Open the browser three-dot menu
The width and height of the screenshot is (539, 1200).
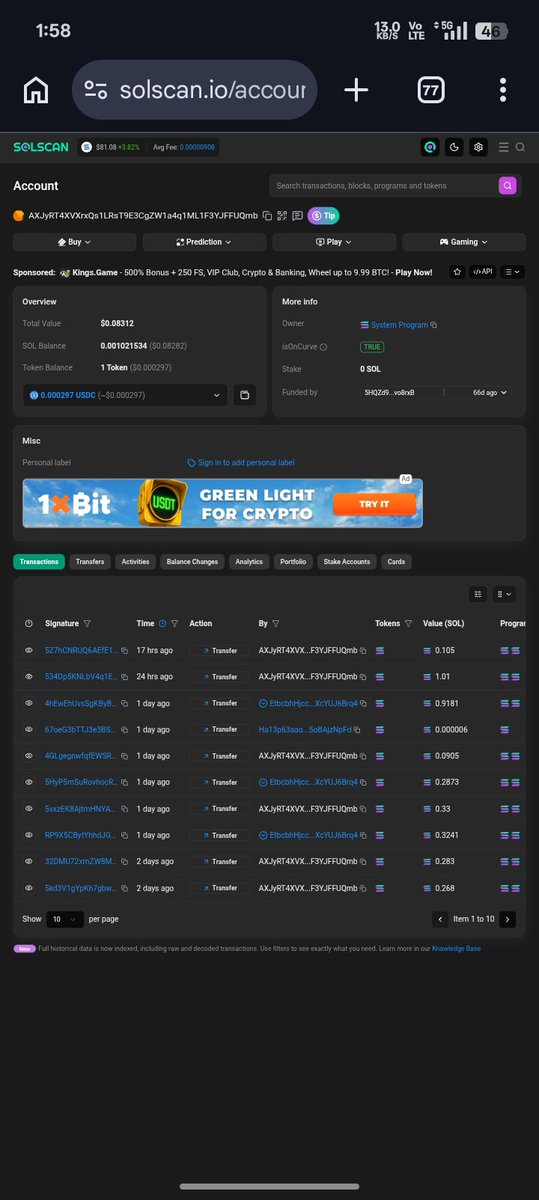503,90
